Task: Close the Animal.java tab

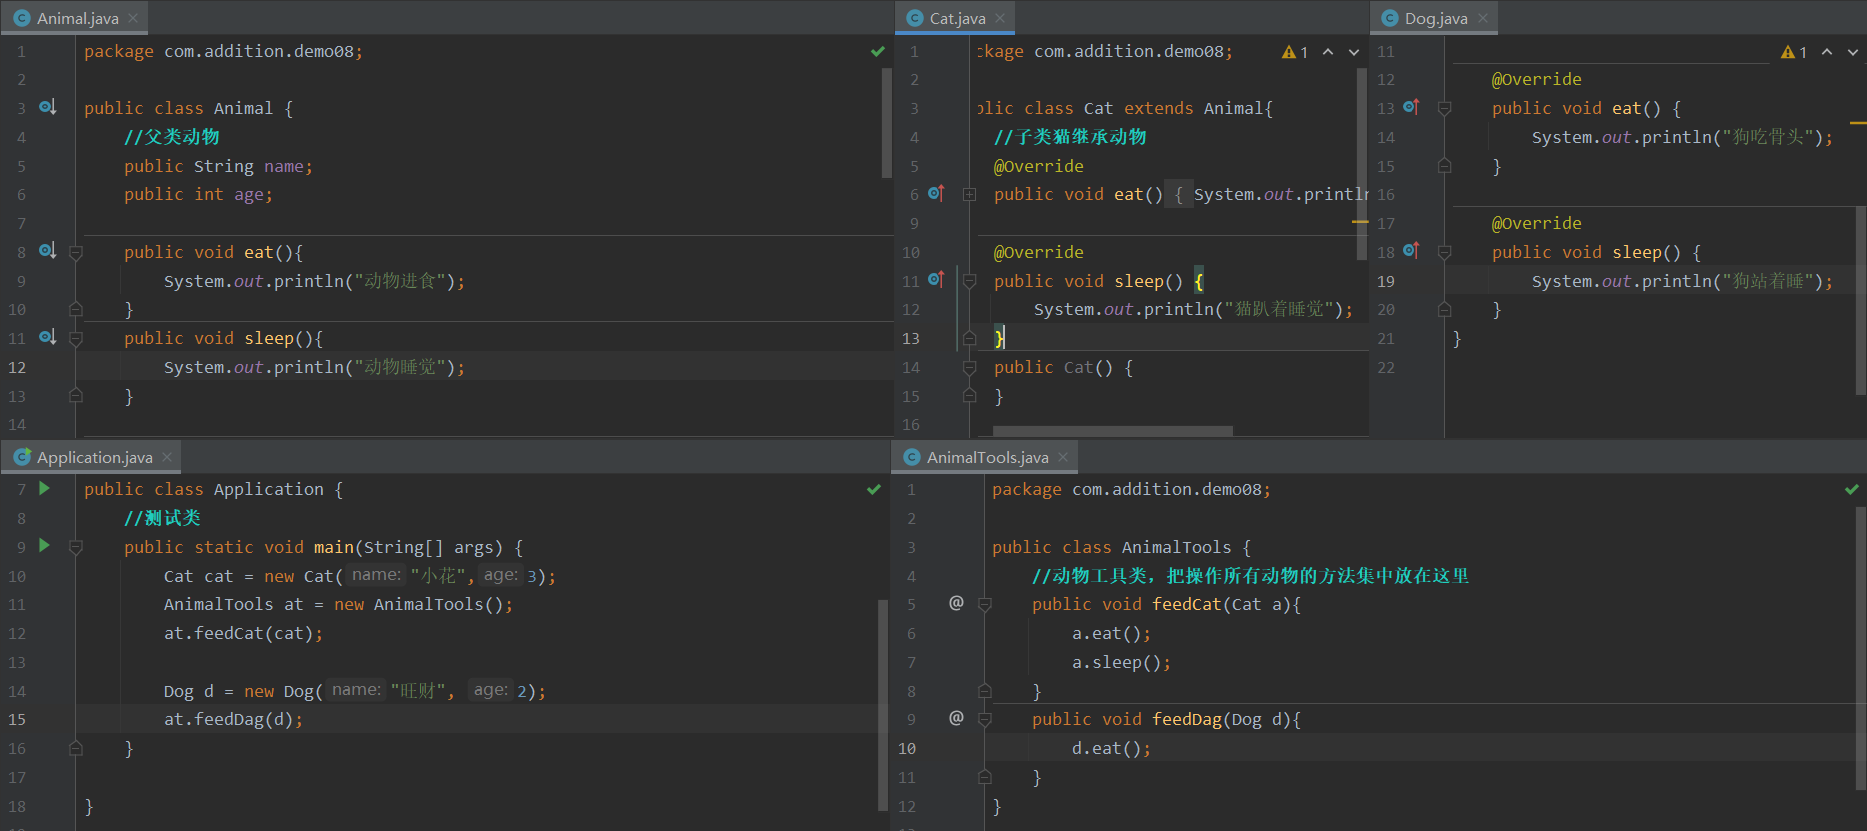Action: pyautogui.click(x=134, y=18)
